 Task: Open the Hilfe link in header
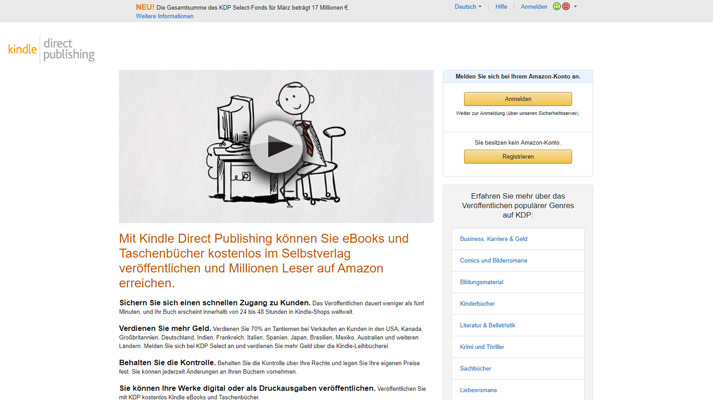click(x=501, y=7)
